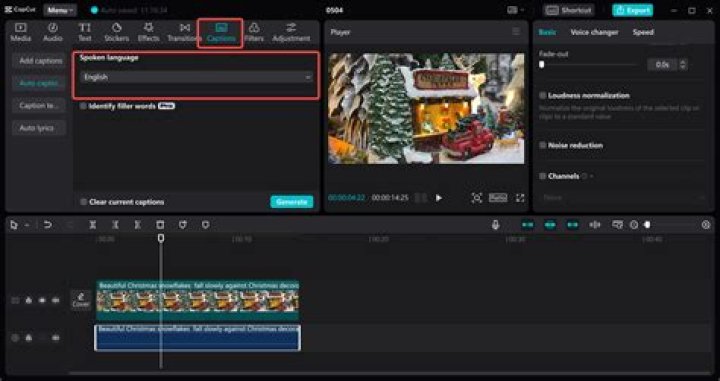Screen dimensions: 720x381
Task: Hide the video track with eye icon
Action: 42,300
